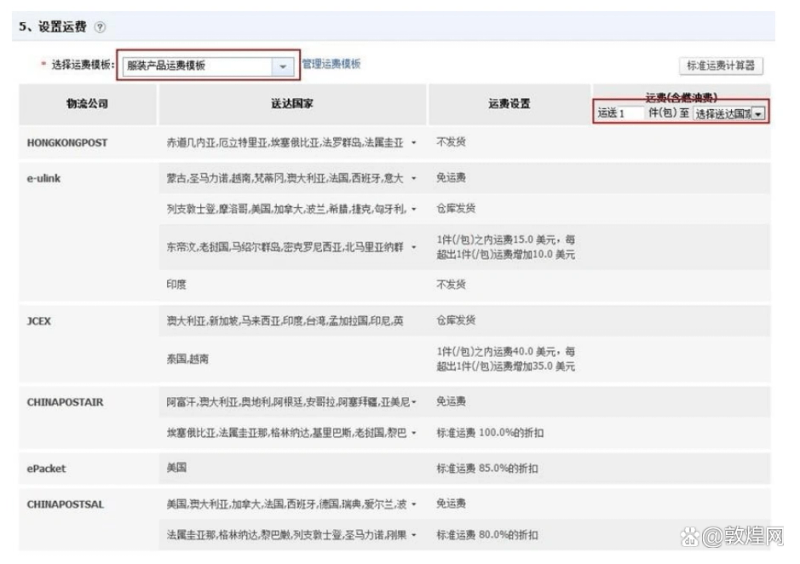Expand CHINAPOSTAIR countries starting with 埃塞俄比亚
The width and height of the screenshot is (800, 564).
[x=414, y=433]
